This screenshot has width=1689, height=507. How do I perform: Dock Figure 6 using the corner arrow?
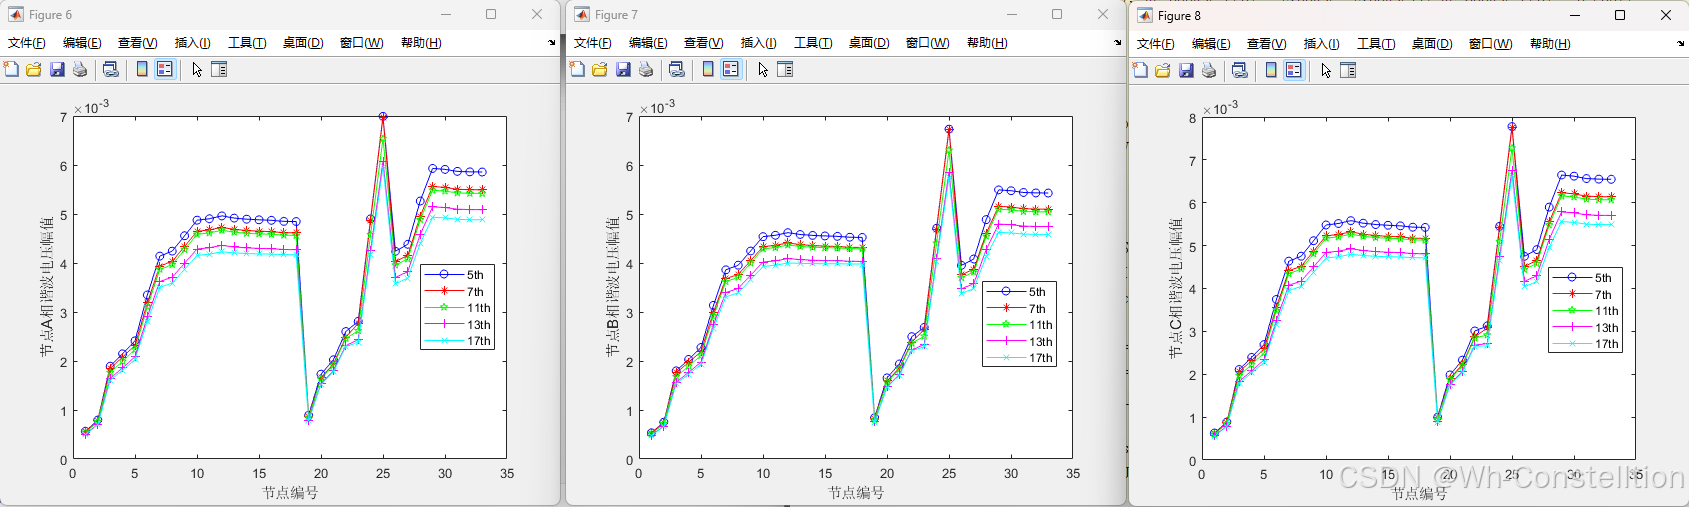[552, 43]
